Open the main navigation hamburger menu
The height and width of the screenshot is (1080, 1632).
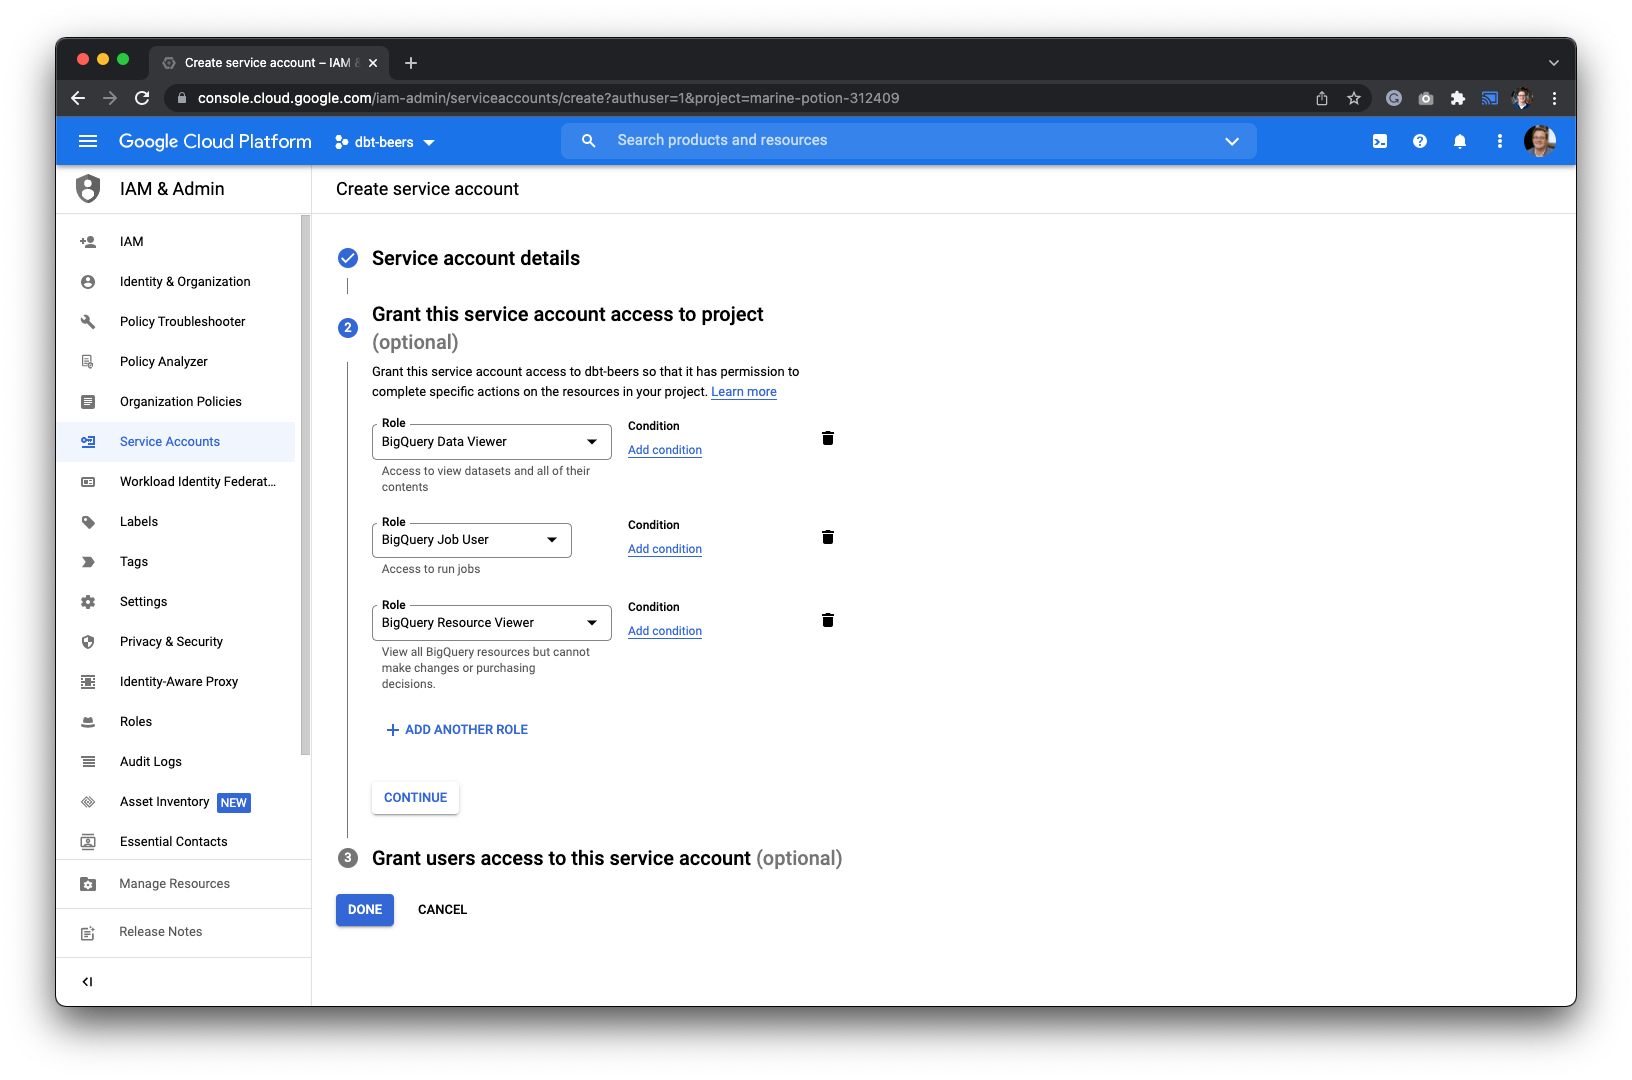pos(88,141)
